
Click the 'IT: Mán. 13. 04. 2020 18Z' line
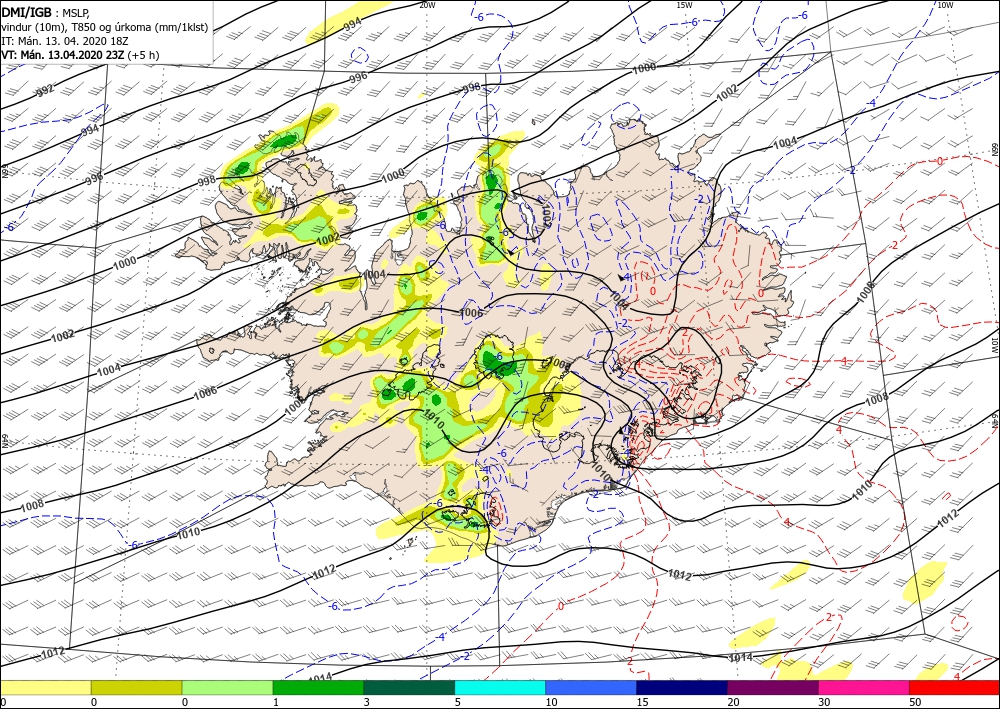pyautogui.click(x=65, y=41)
